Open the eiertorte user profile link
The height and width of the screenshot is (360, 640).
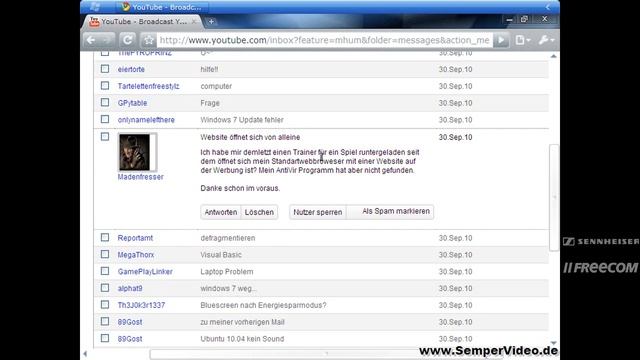pos(131,69)
